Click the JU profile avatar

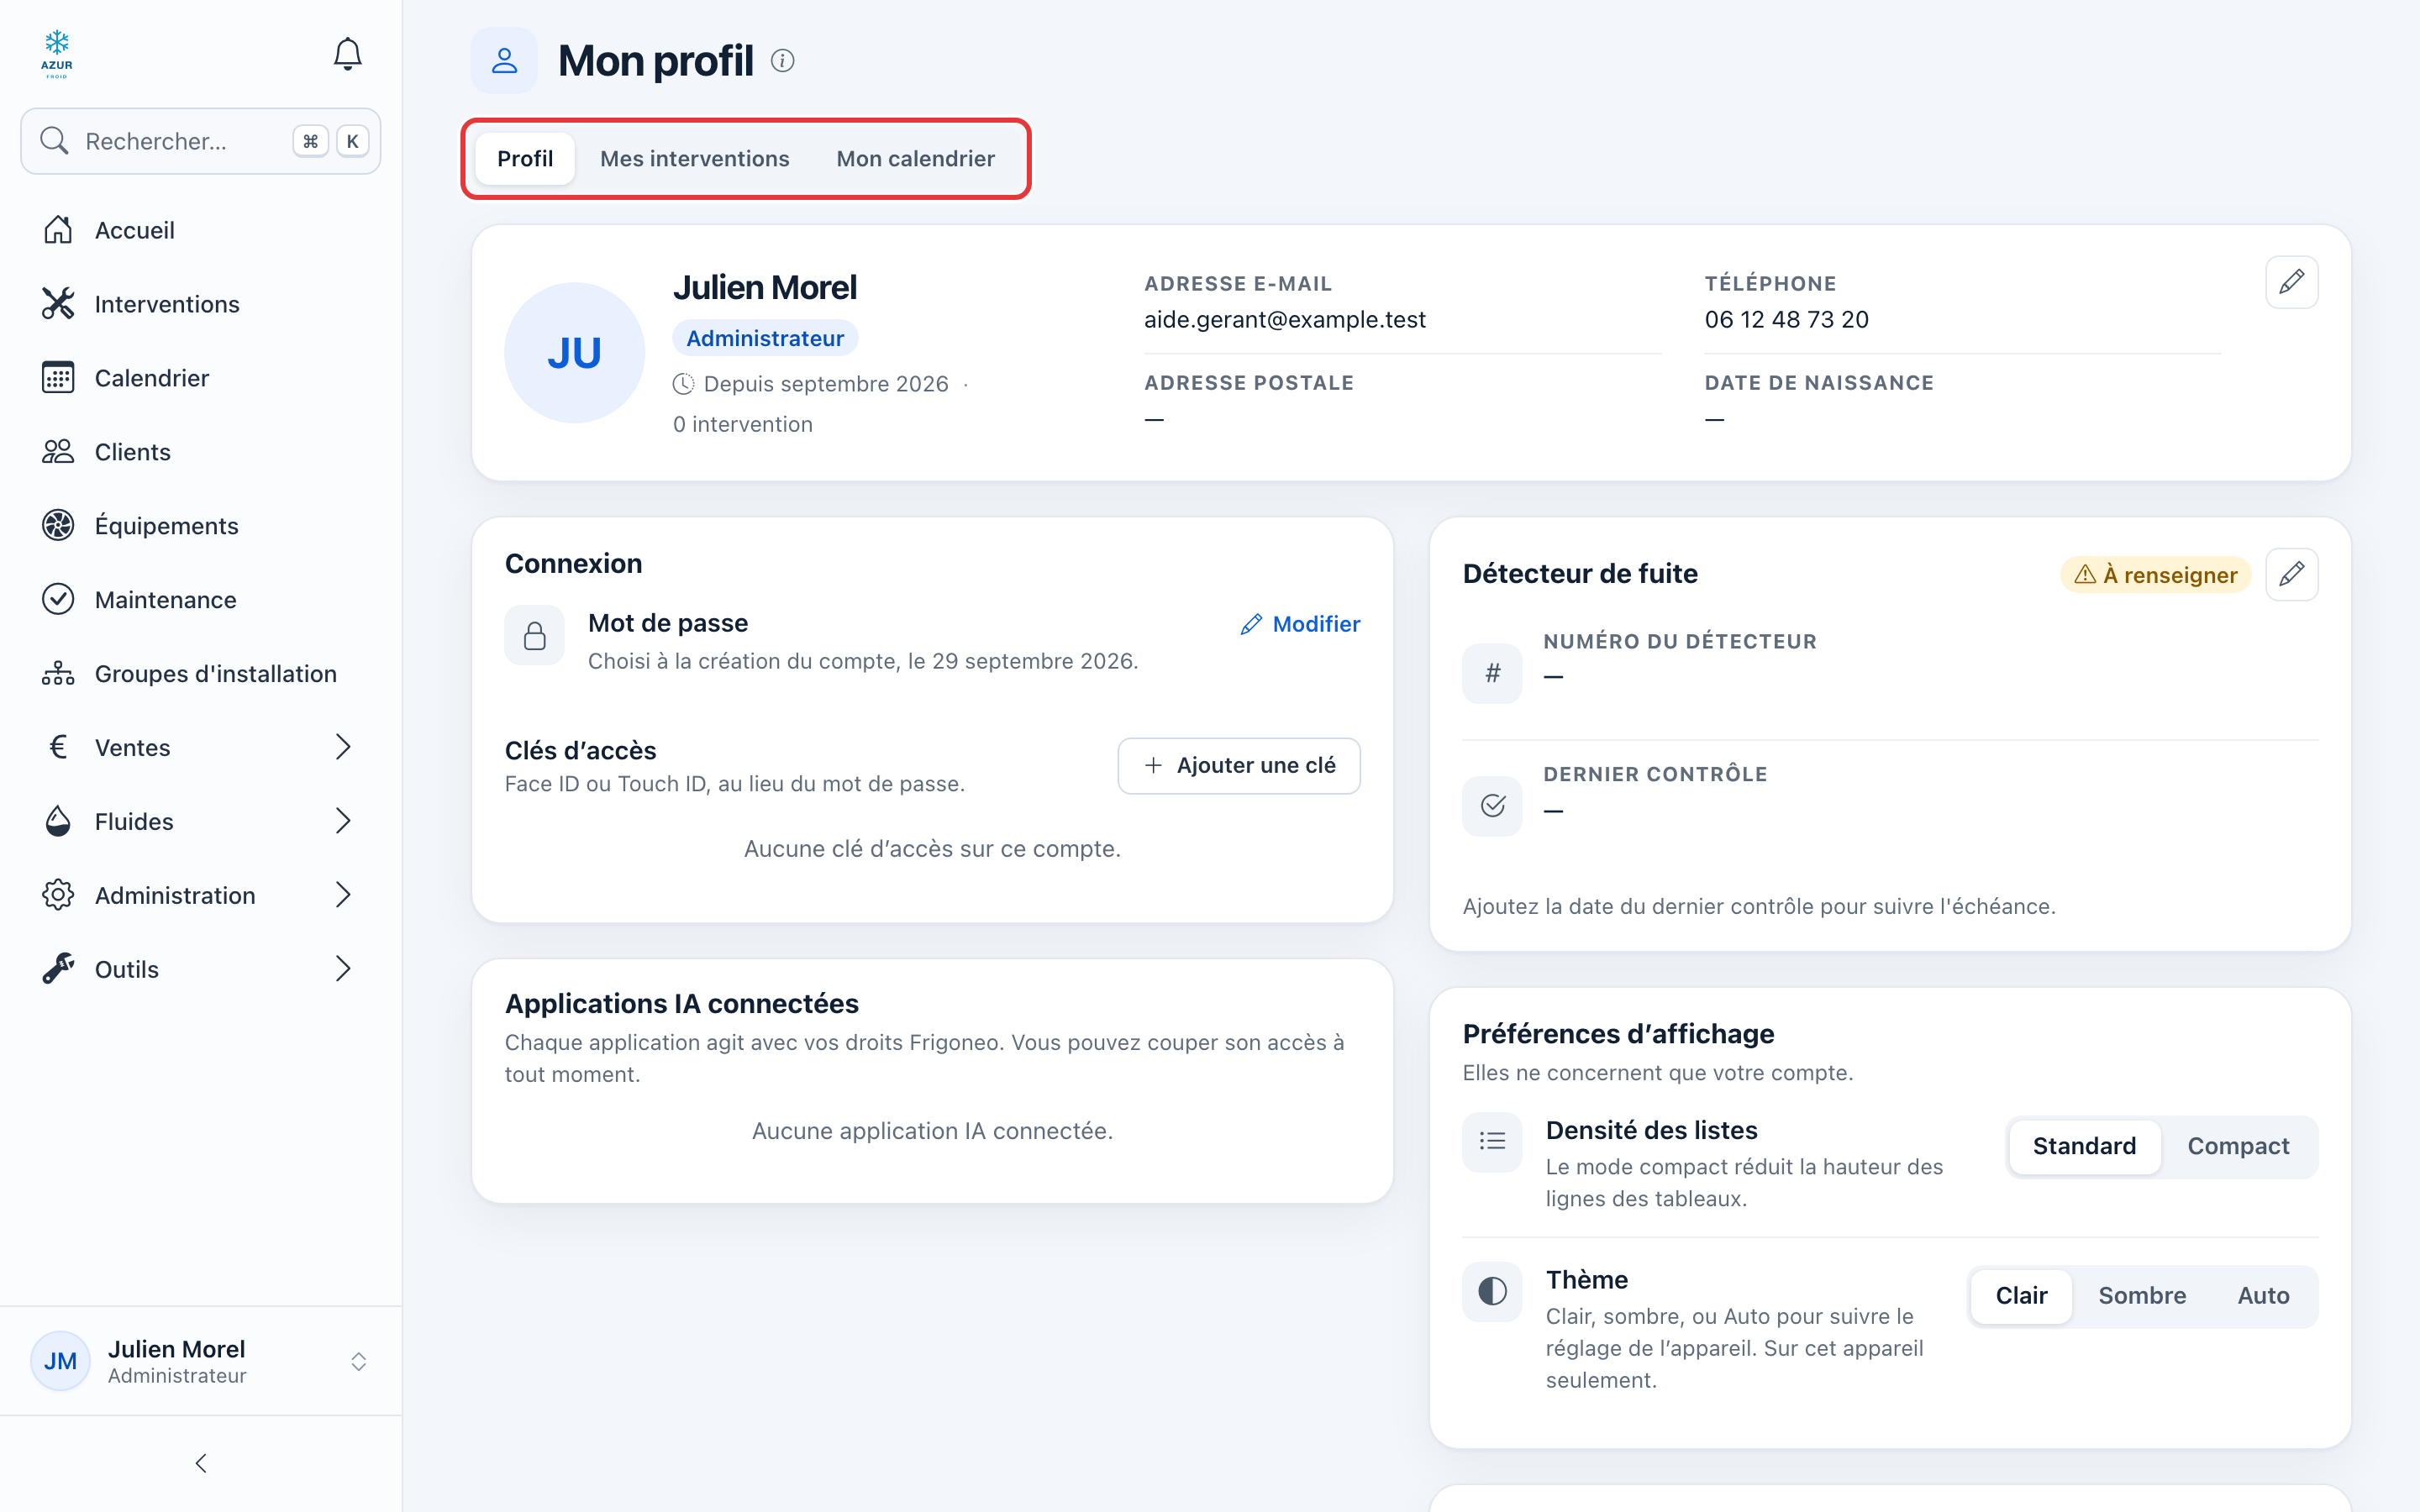574,353
